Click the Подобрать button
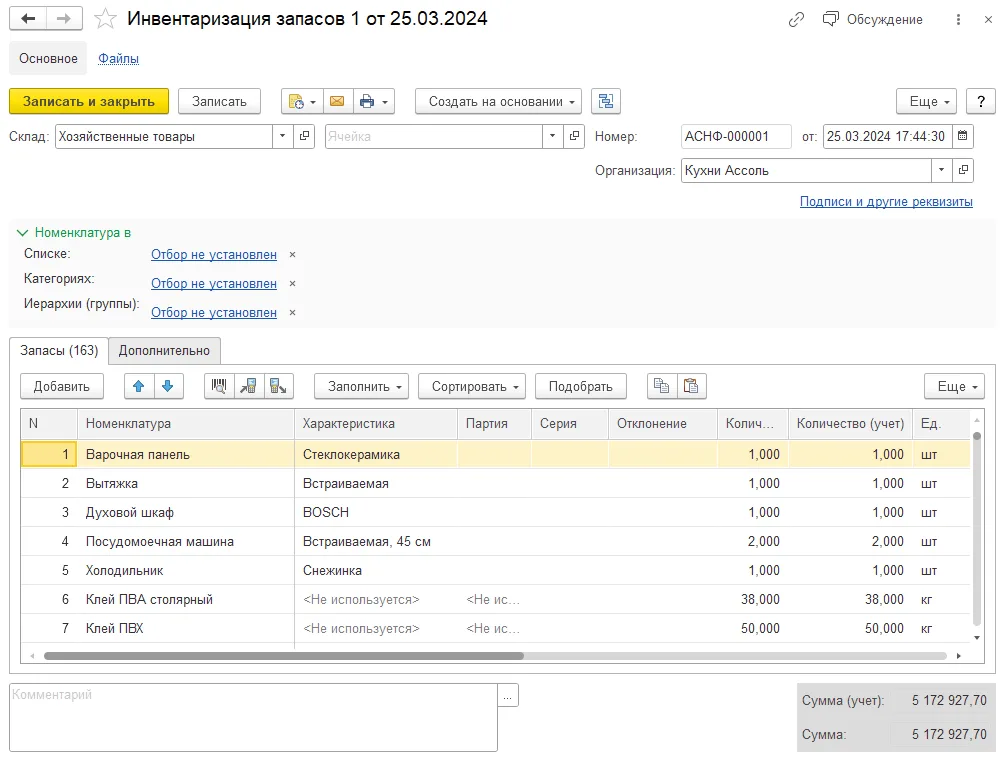Image resolution: width=1006 pixels, height=757 pixels. (581, 386)
